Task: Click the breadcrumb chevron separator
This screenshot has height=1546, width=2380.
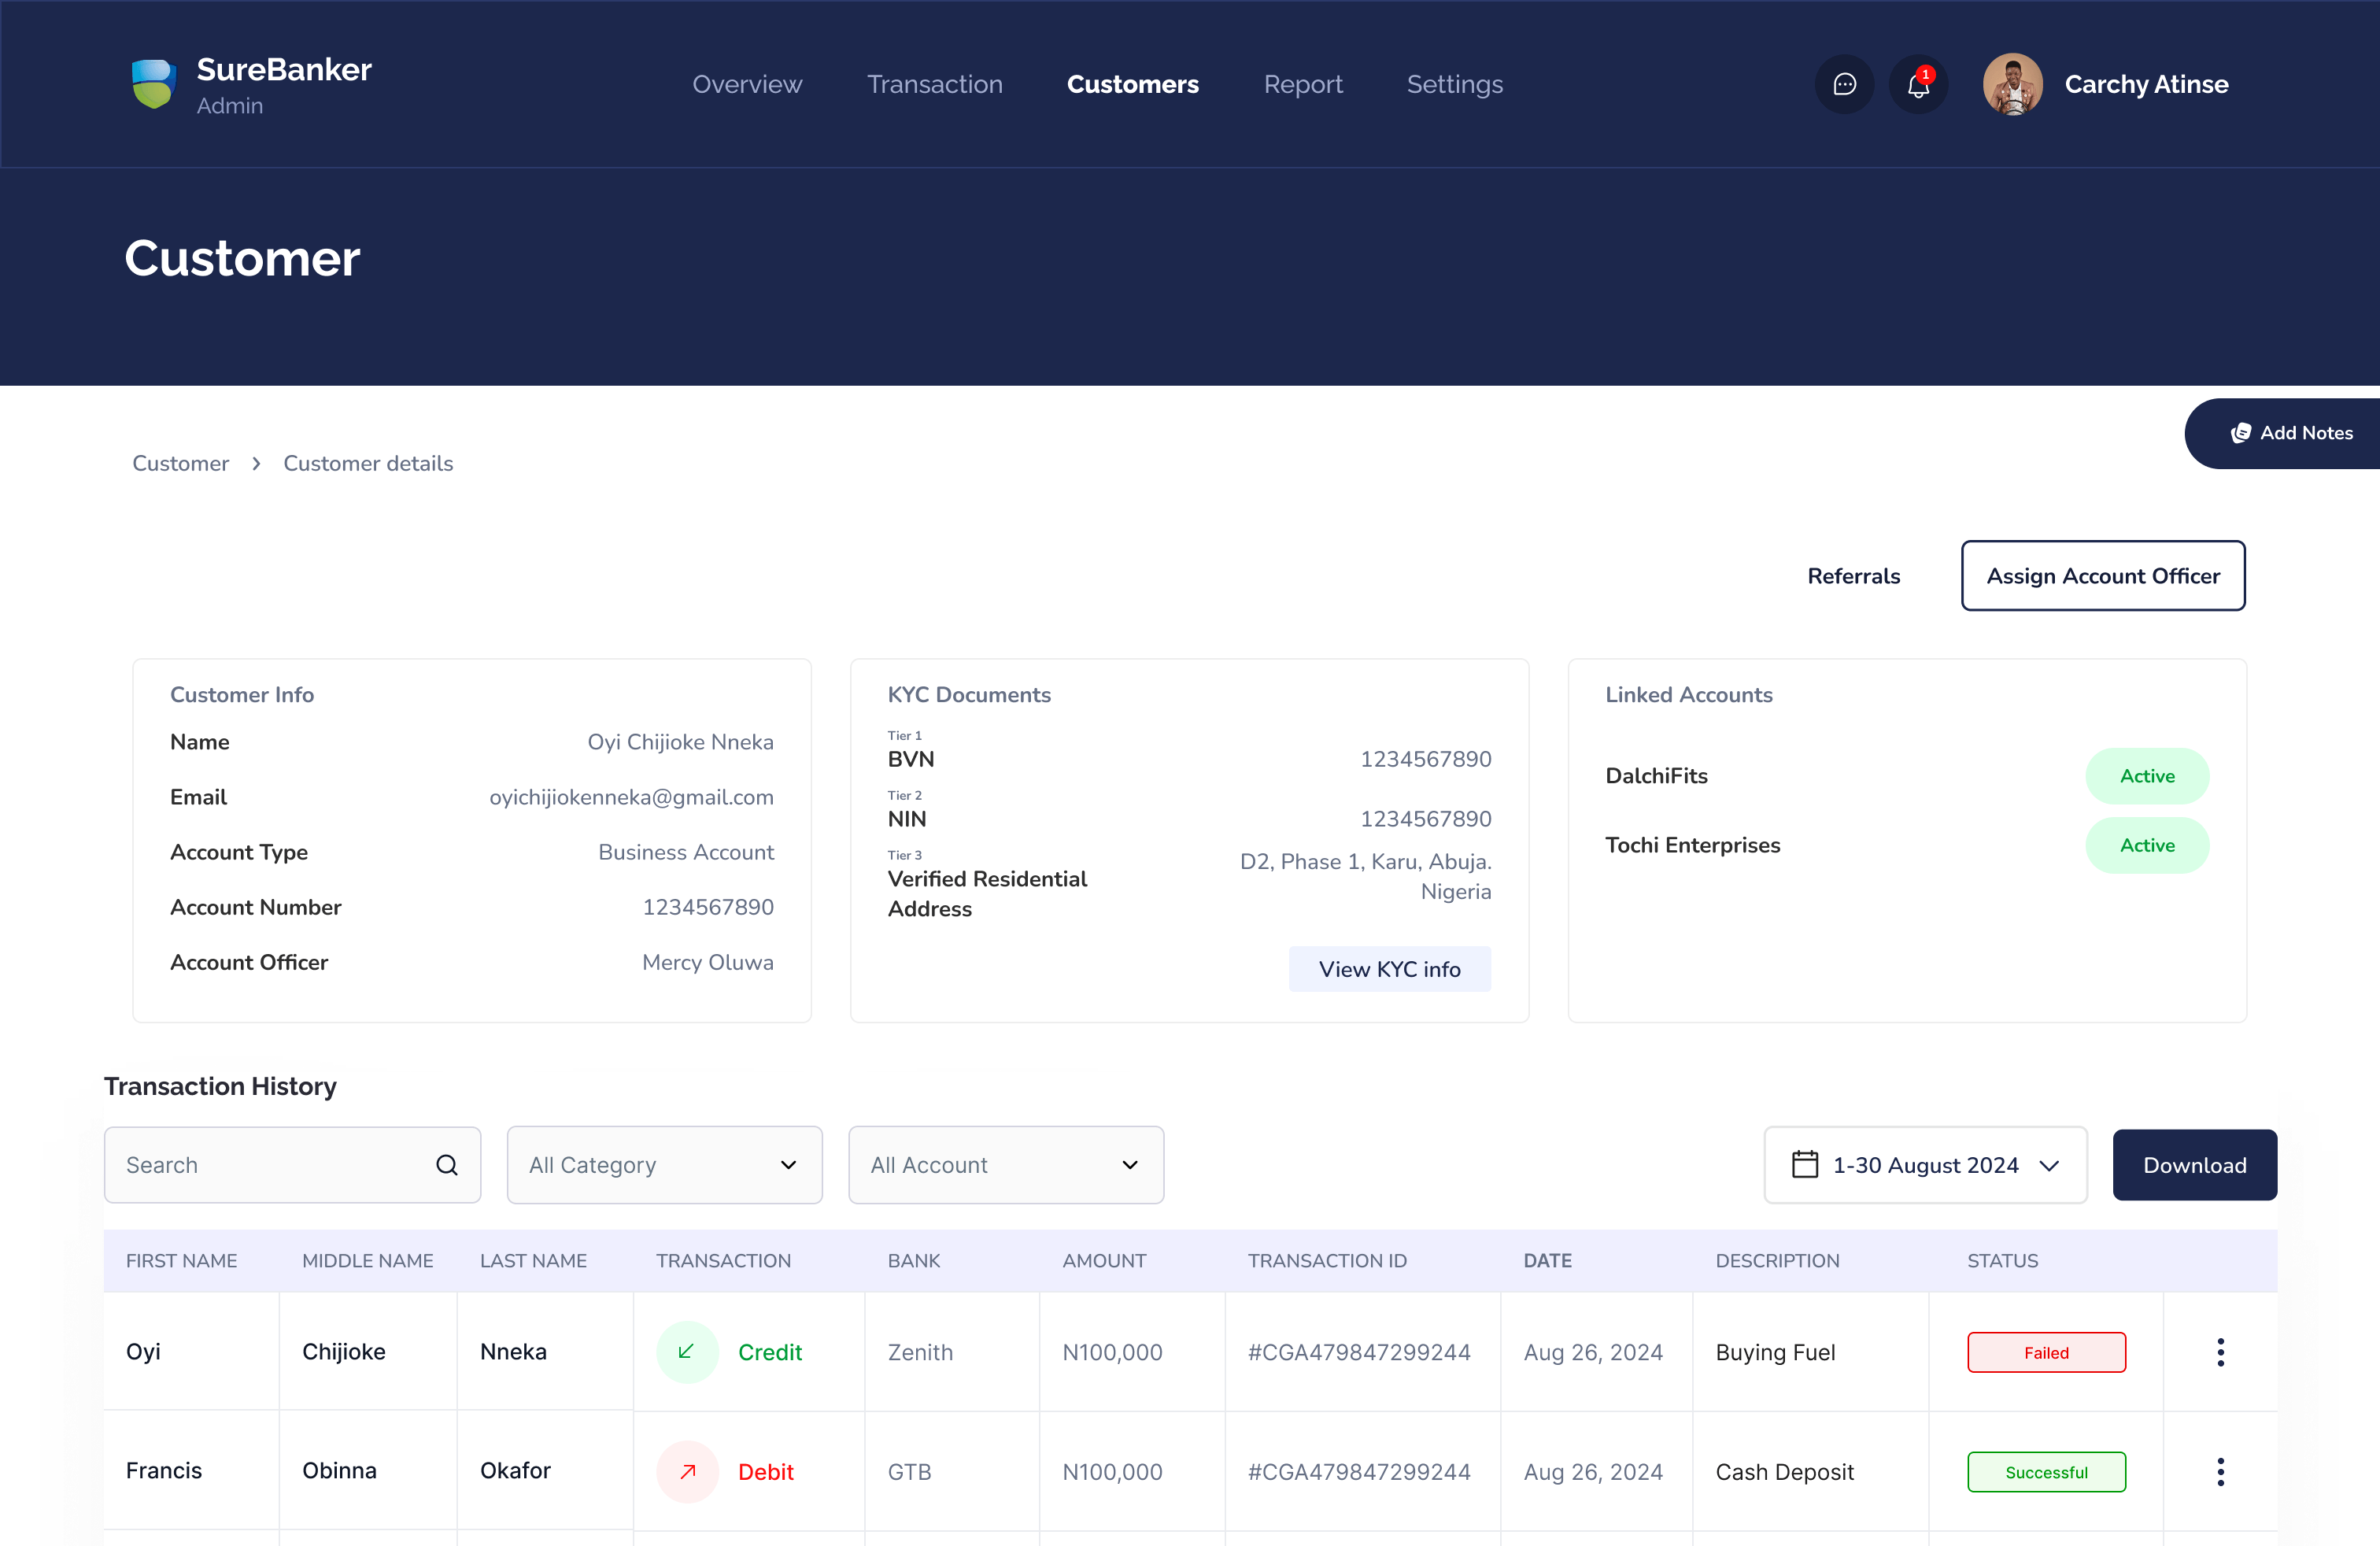Action: [x=257, y=463]
